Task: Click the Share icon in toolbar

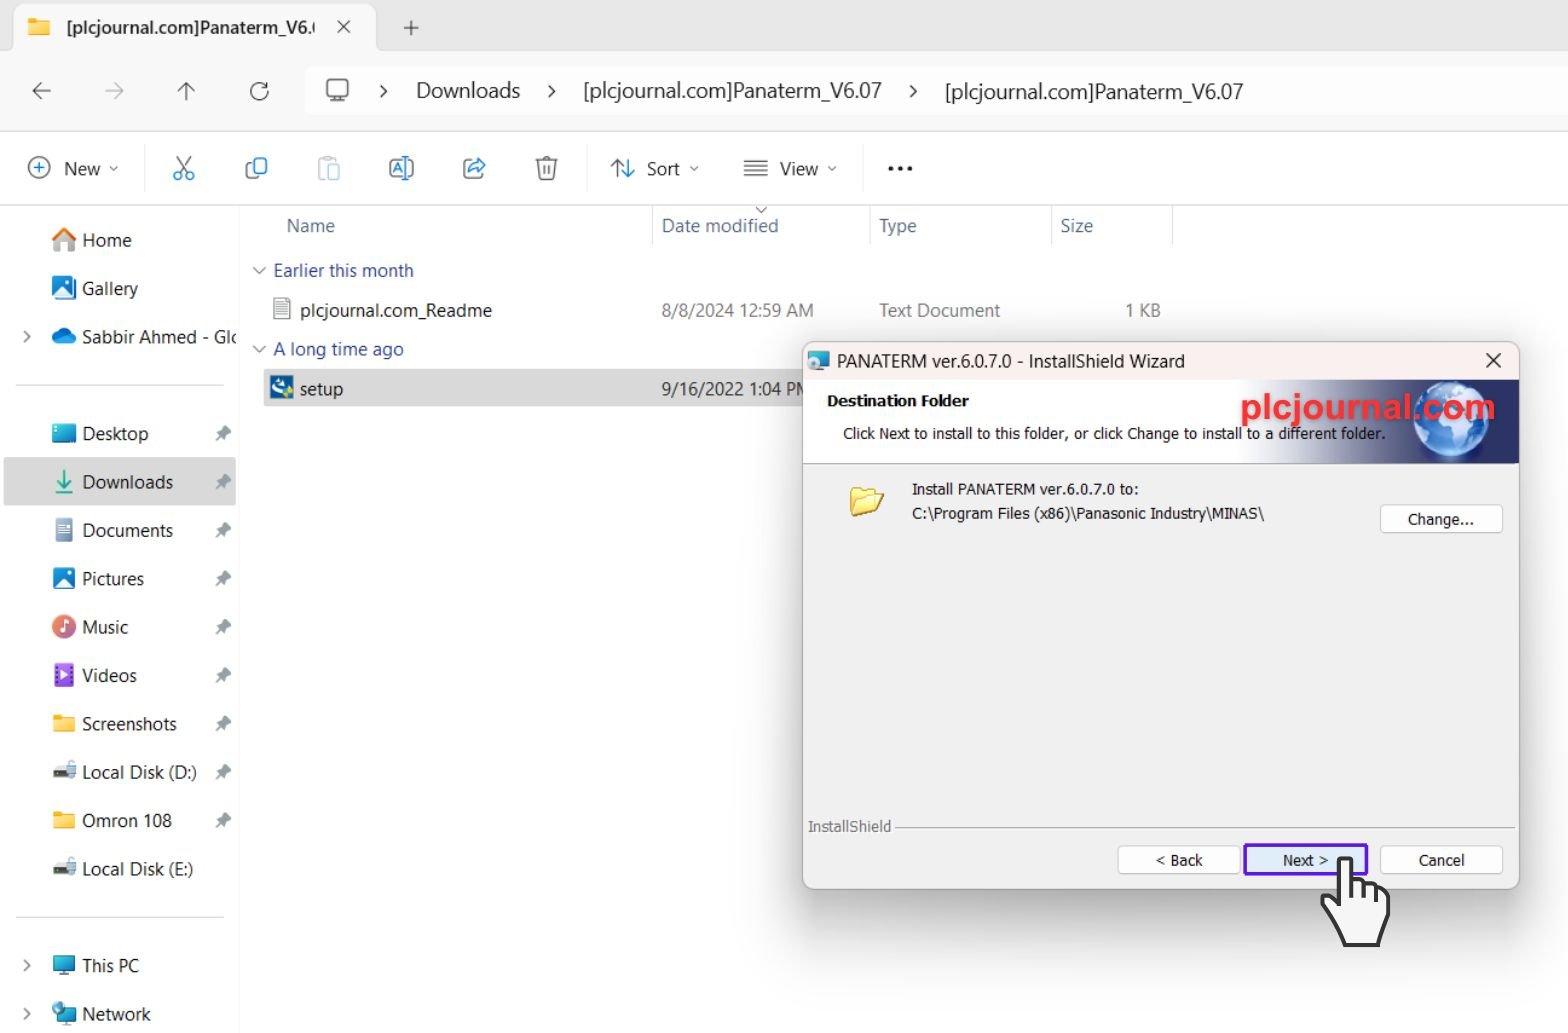Action: pos(474,168)
